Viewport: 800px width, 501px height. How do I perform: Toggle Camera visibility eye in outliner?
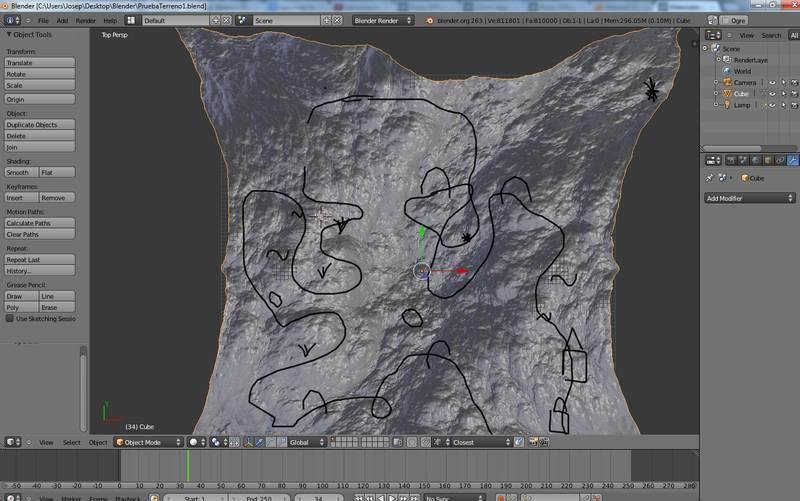click(772, 82)
